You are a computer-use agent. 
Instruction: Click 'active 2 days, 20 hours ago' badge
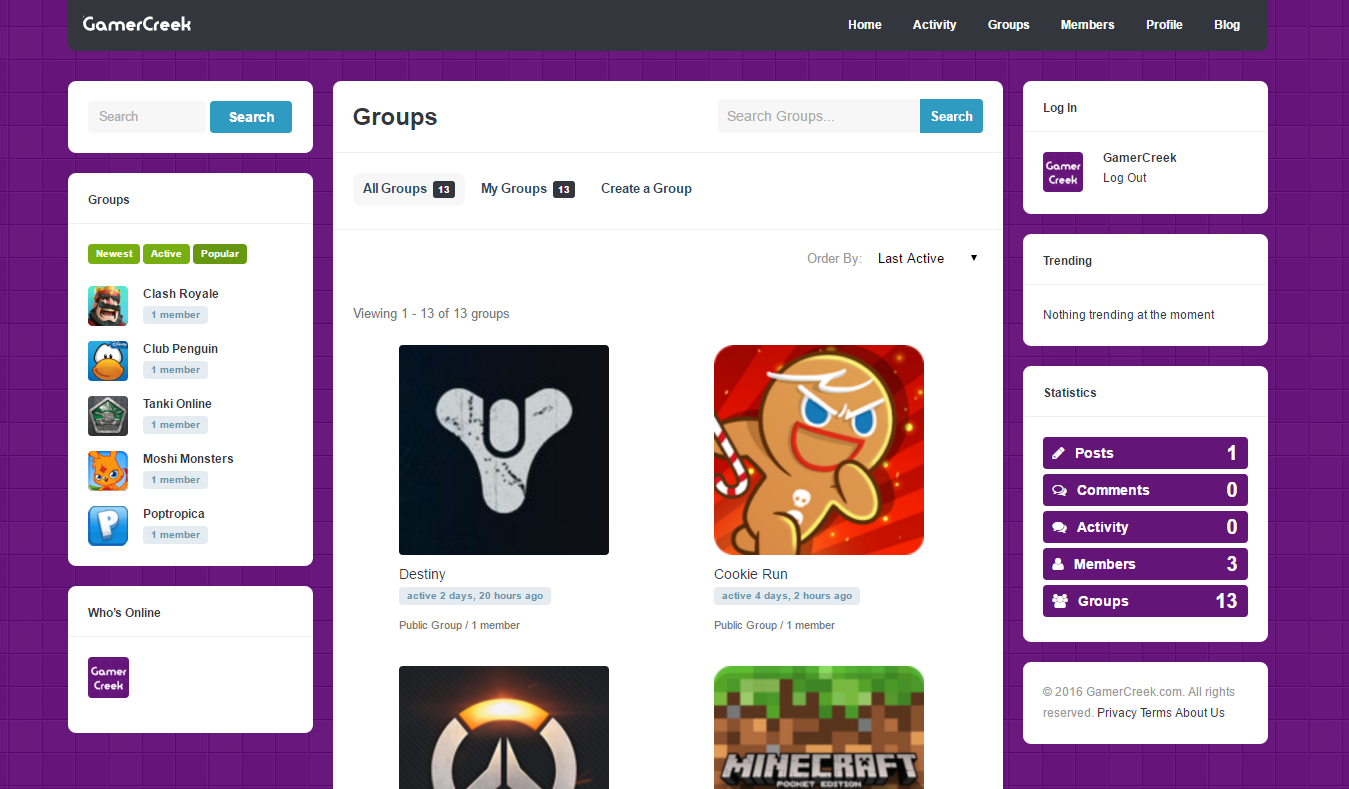click(475, 596)
